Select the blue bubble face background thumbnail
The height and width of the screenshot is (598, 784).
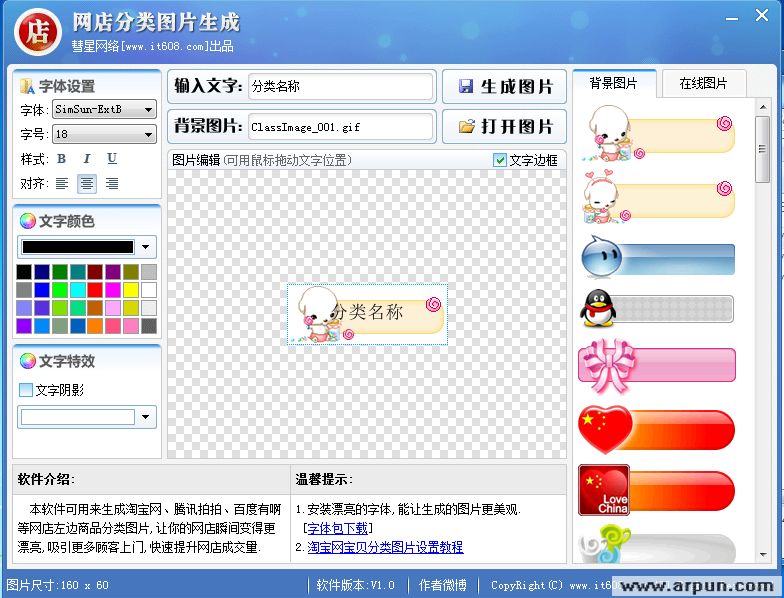pyautogui.click(x=658, y=257)
